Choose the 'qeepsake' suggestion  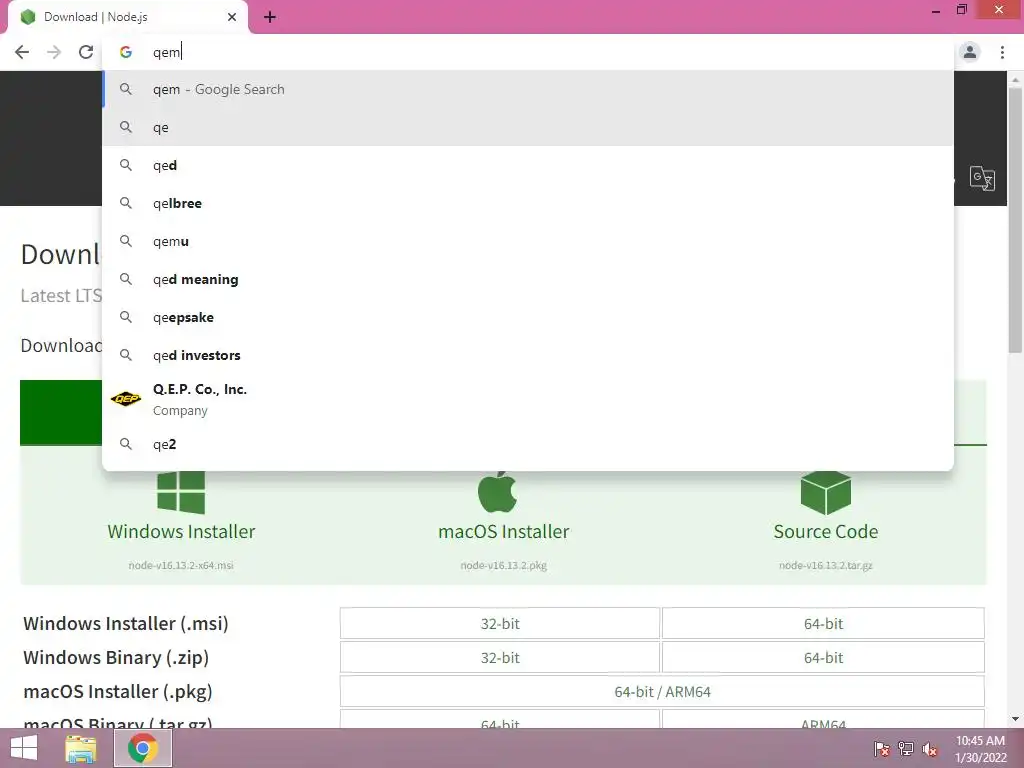point(528,317)
